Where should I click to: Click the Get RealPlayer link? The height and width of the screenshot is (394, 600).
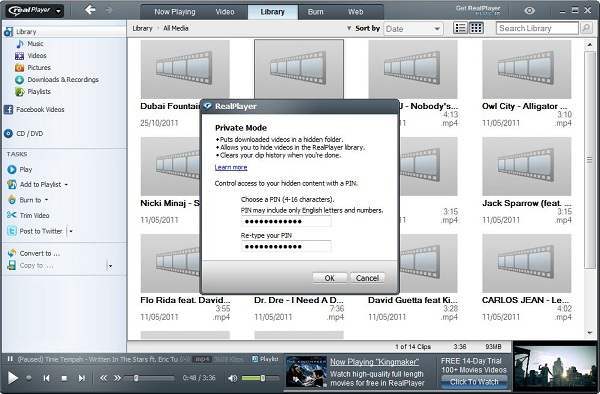tap(478, 9)
